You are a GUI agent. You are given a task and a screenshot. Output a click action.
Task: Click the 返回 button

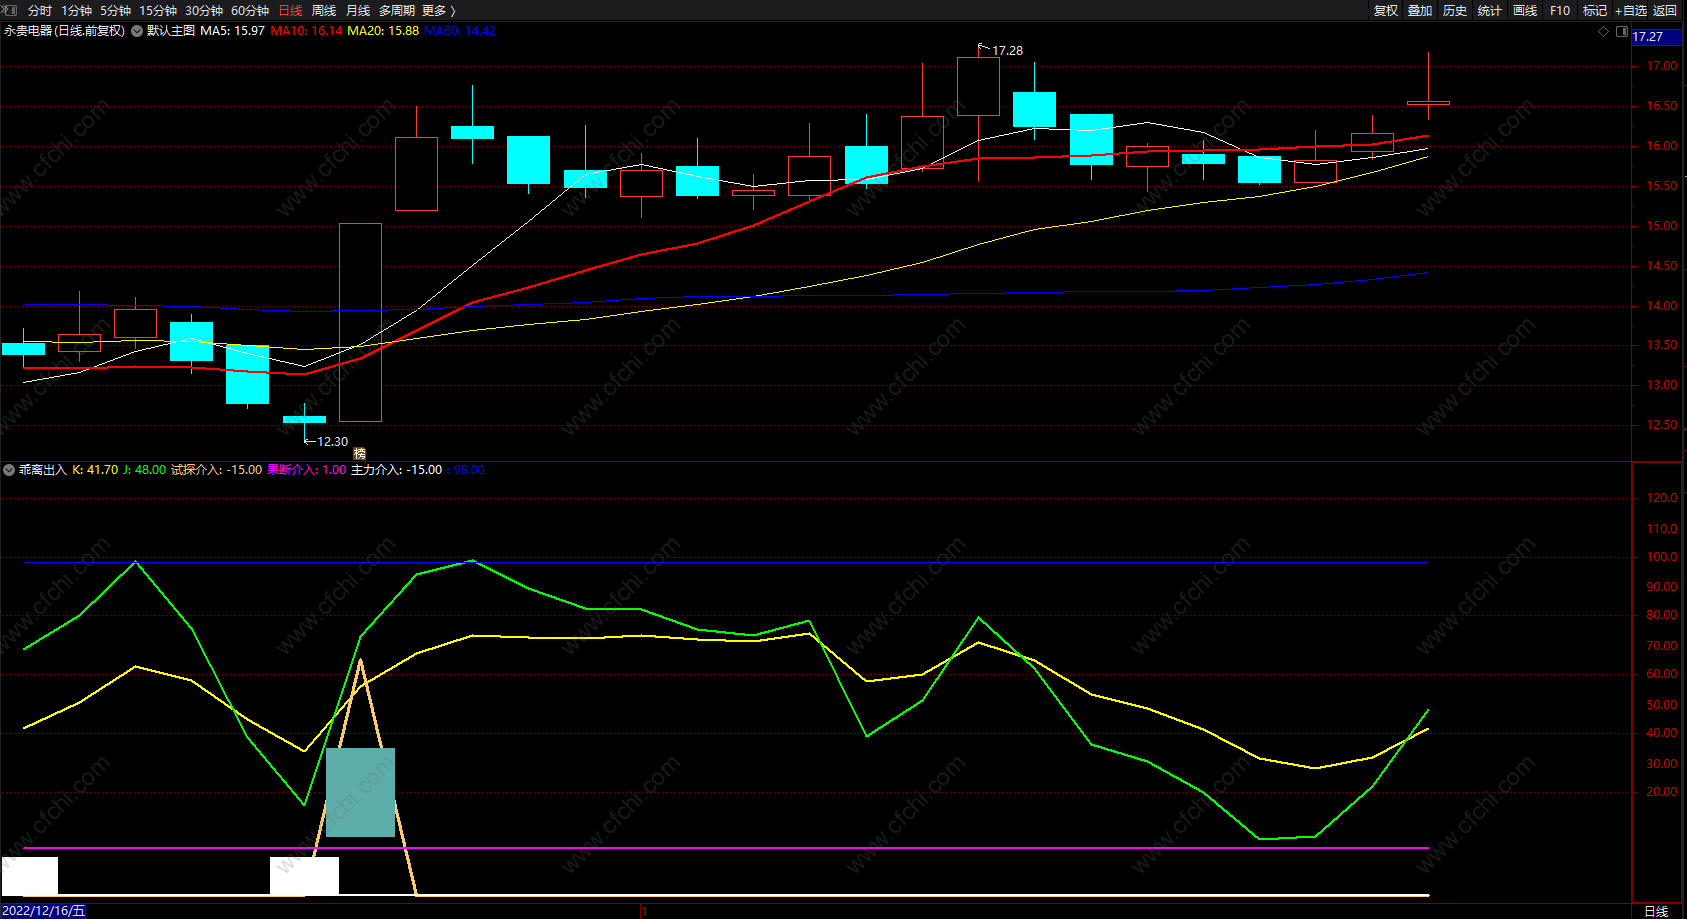point(1665,11)
